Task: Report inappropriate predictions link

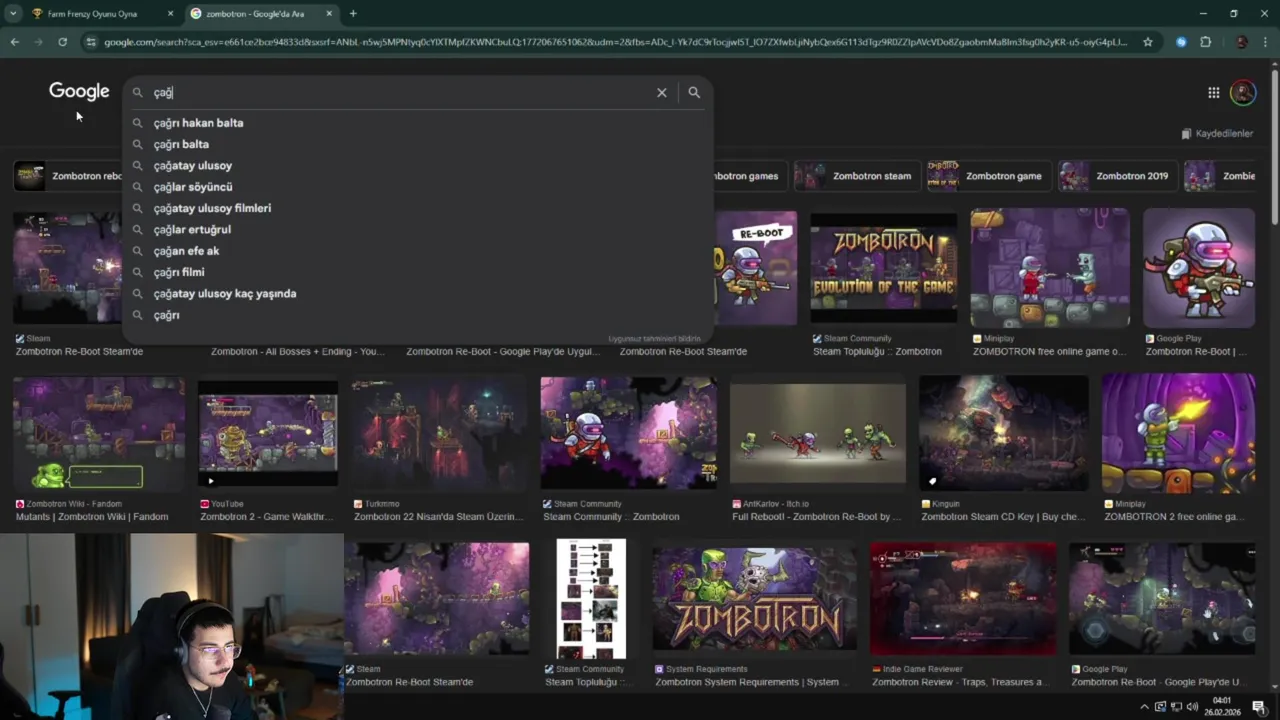Action: point(654,339)
